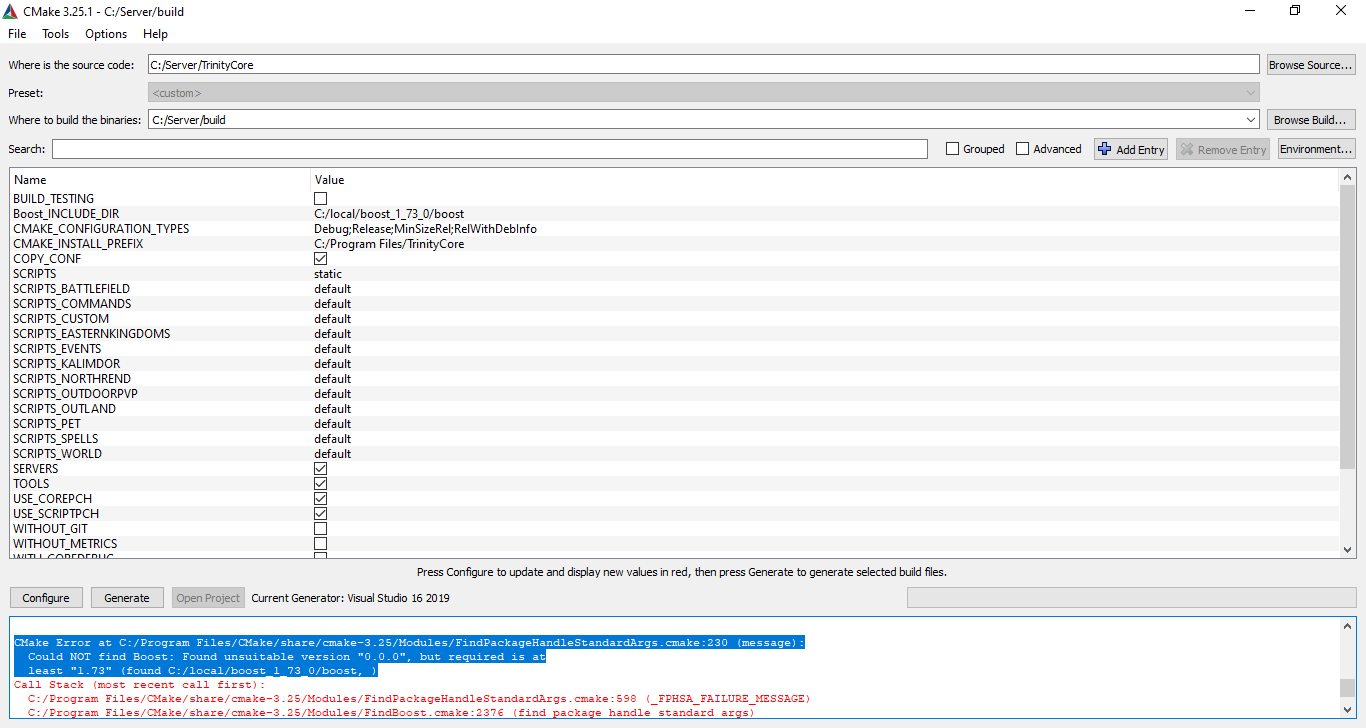Click the output log scroll down arrow
1366x728 pixels.
point(1347,709)
